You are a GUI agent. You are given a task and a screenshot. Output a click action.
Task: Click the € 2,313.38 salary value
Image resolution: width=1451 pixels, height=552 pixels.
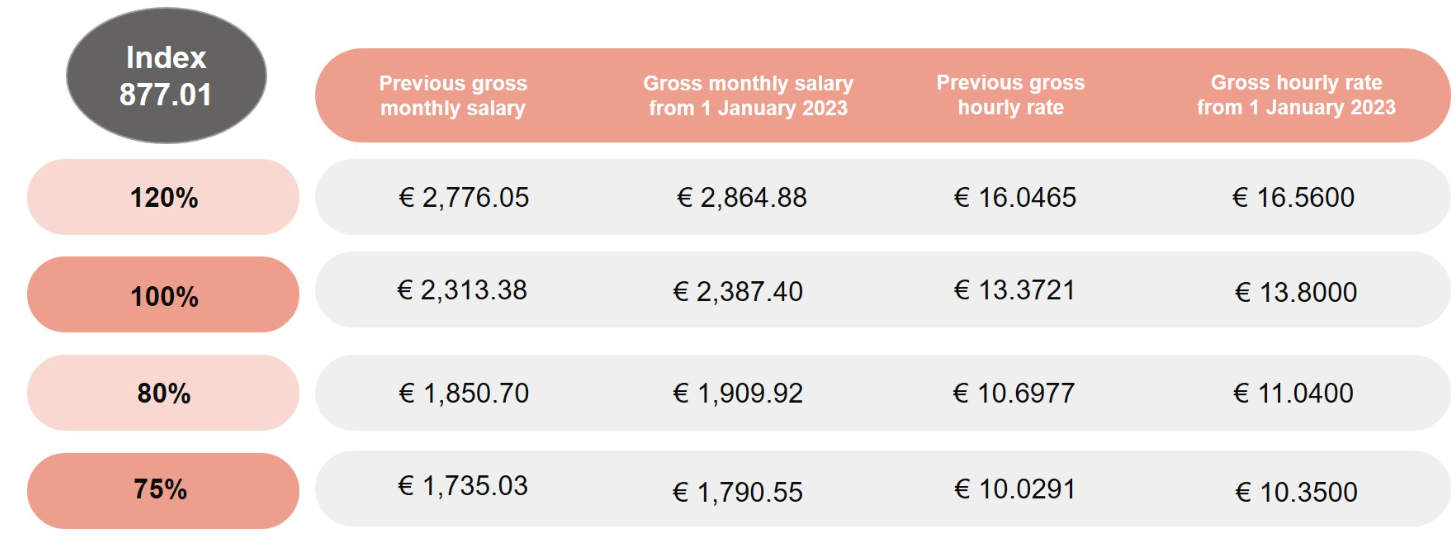463,290
